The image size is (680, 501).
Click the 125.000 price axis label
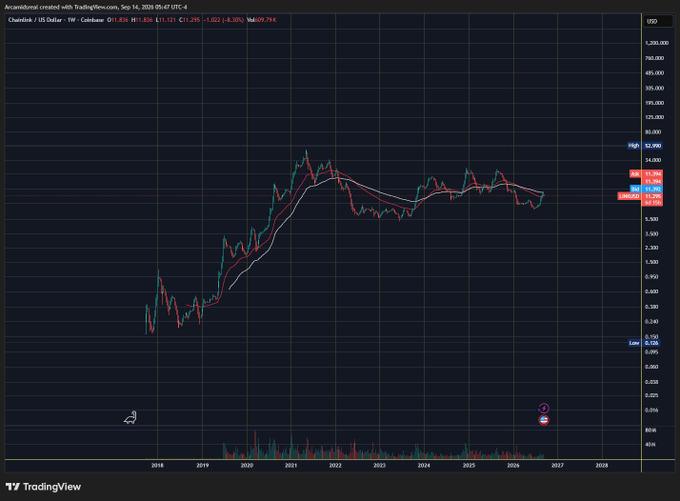point(654,117)
